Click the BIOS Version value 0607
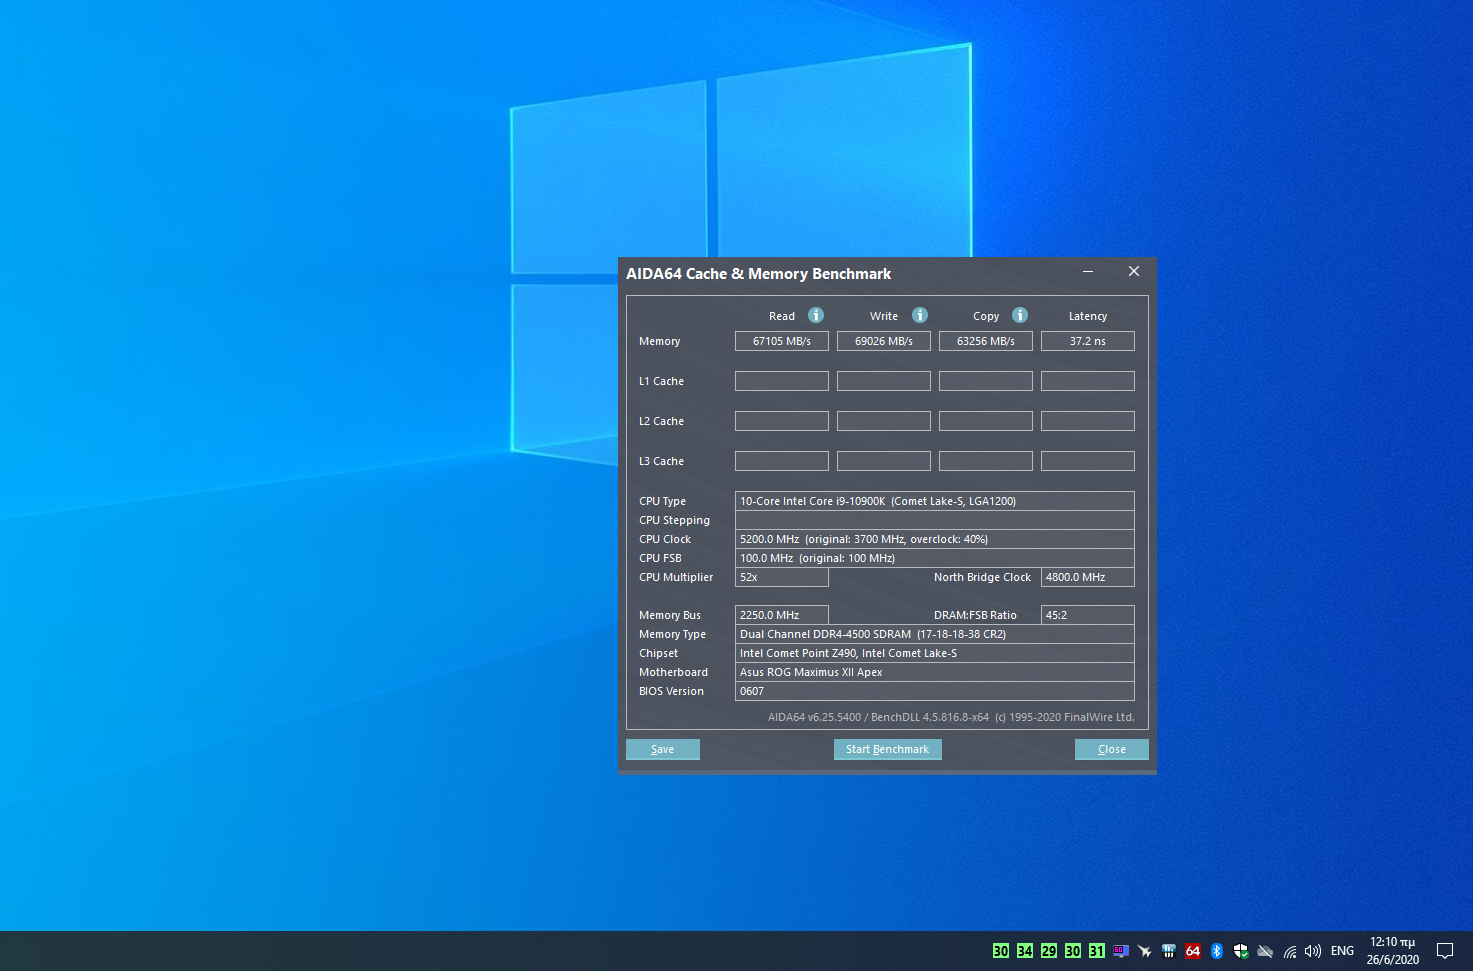 tap(935, 691)
